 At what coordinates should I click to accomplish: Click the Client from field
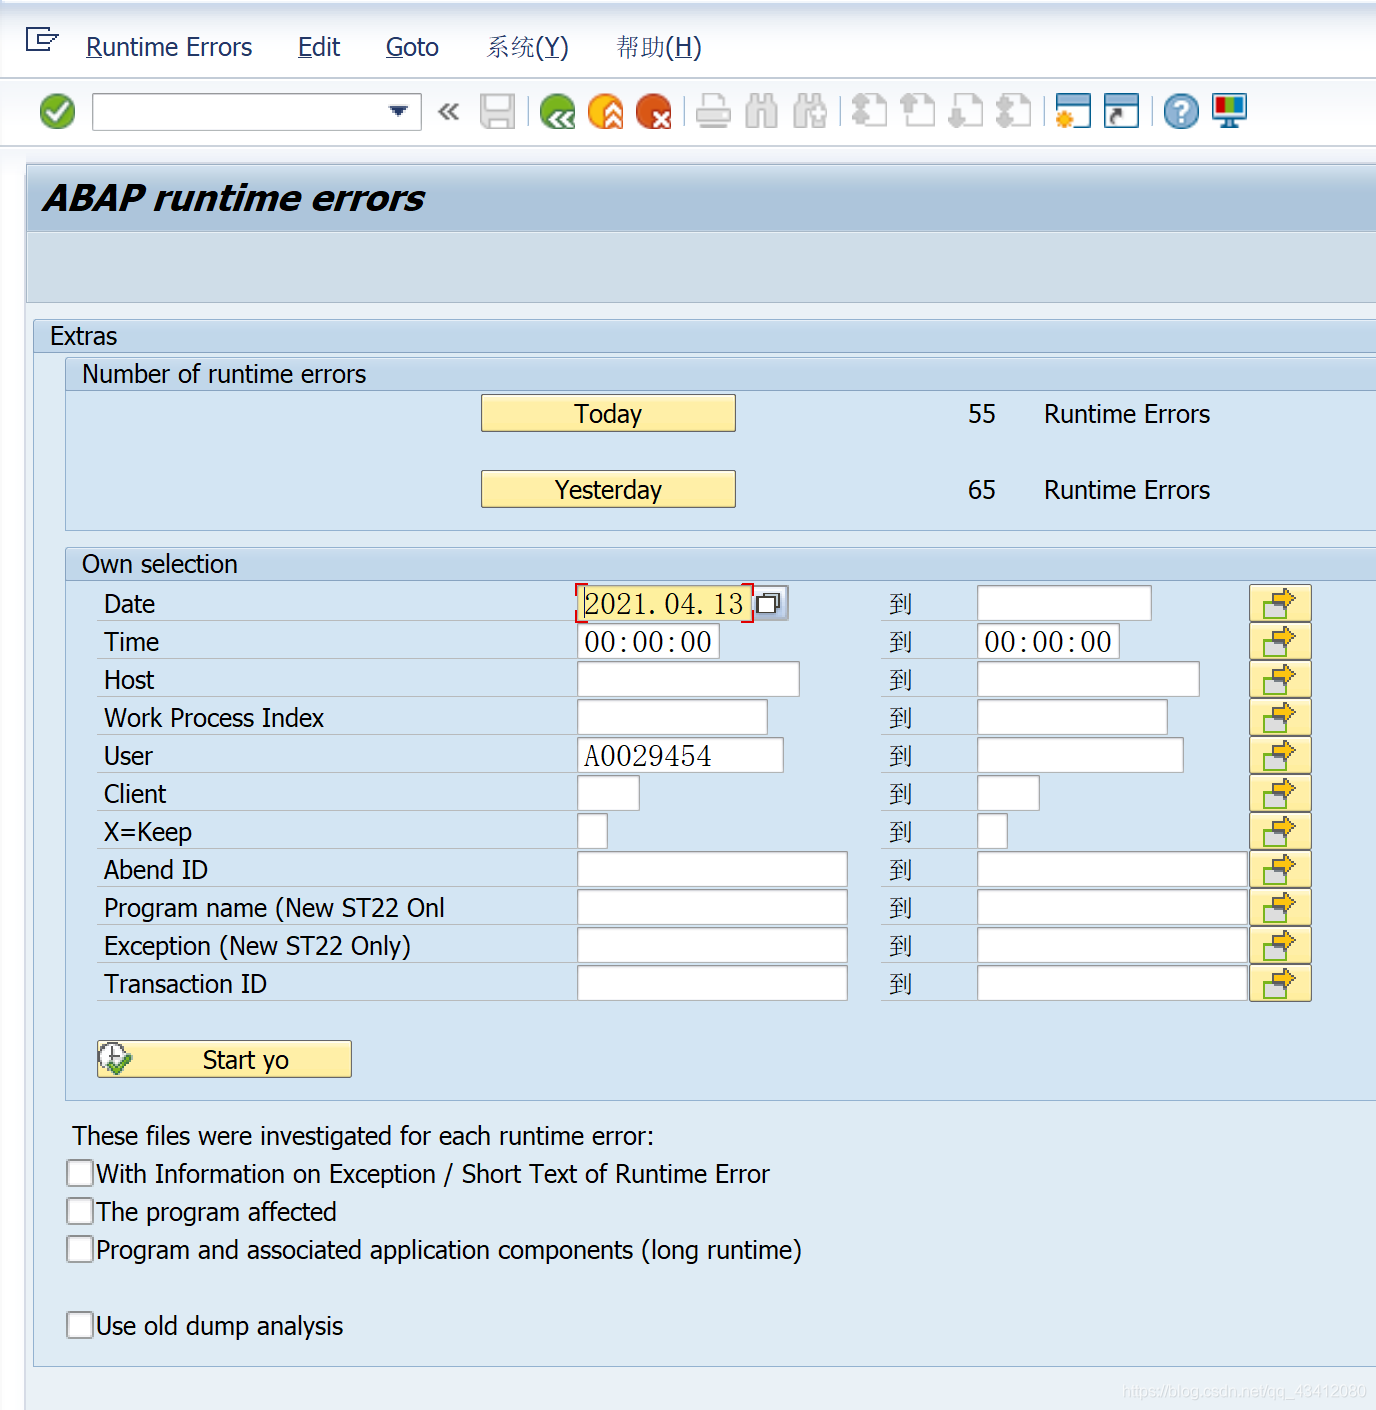[608, 793]
